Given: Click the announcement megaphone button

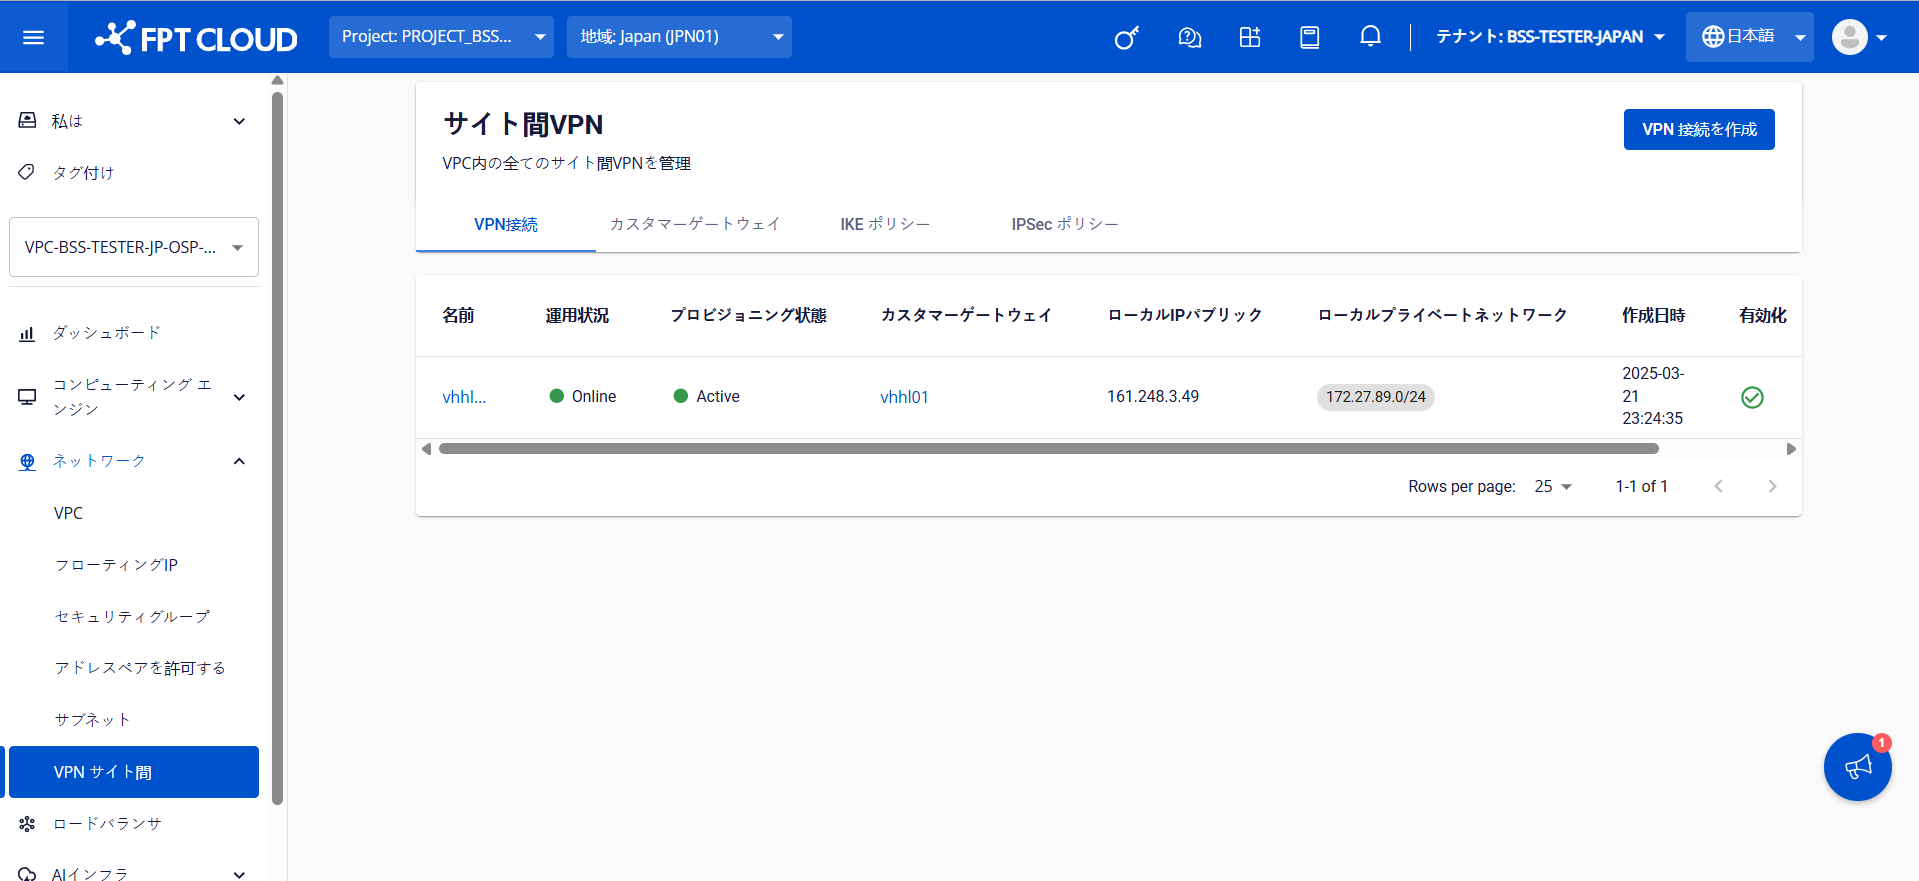Looking at the screenshot, I should [1857, 767].
